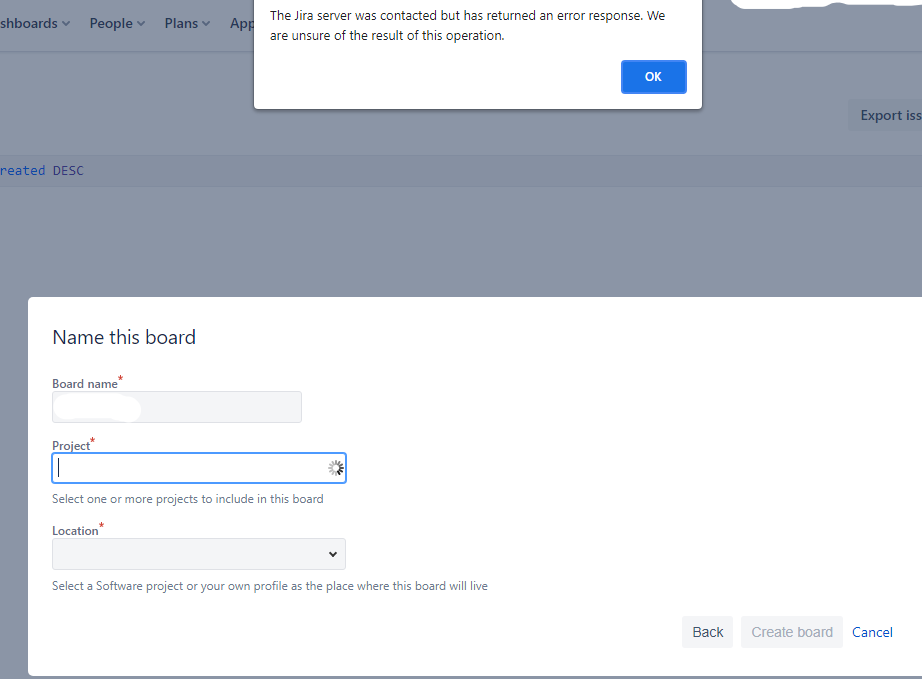Open the Location dropdown
Screen dimensions: 922x679
(199, 554)
